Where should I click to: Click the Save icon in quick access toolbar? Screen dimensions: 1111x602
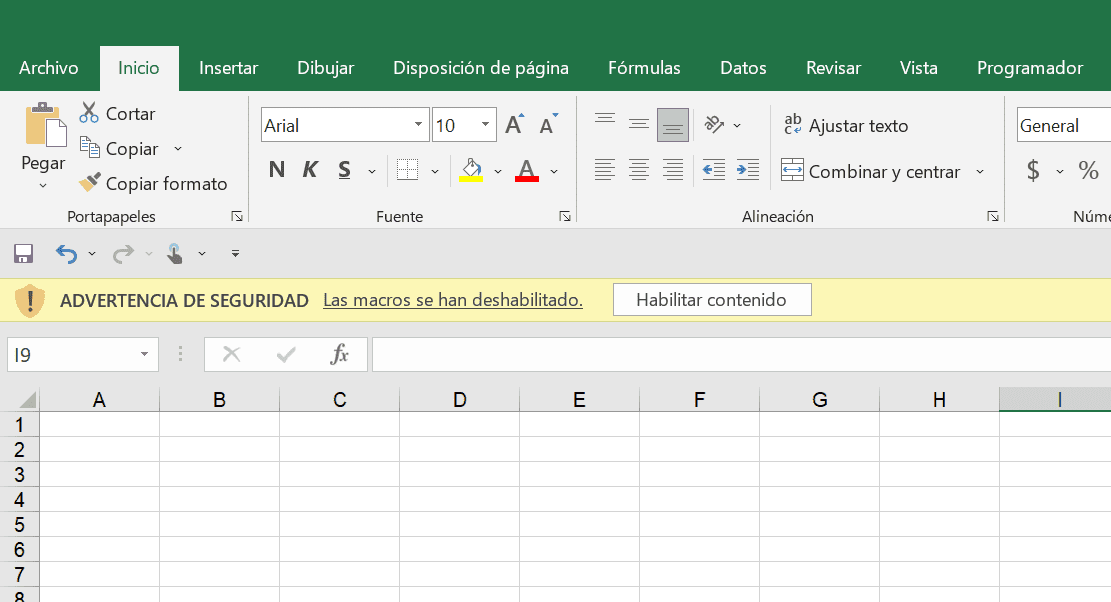pos(23,254)
